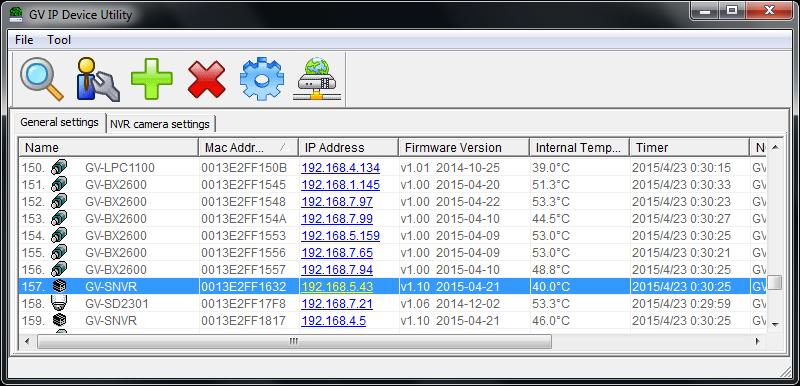Click temperature cell 48.8°C
This screenshot has width=800, height=386.
(551, 270)
